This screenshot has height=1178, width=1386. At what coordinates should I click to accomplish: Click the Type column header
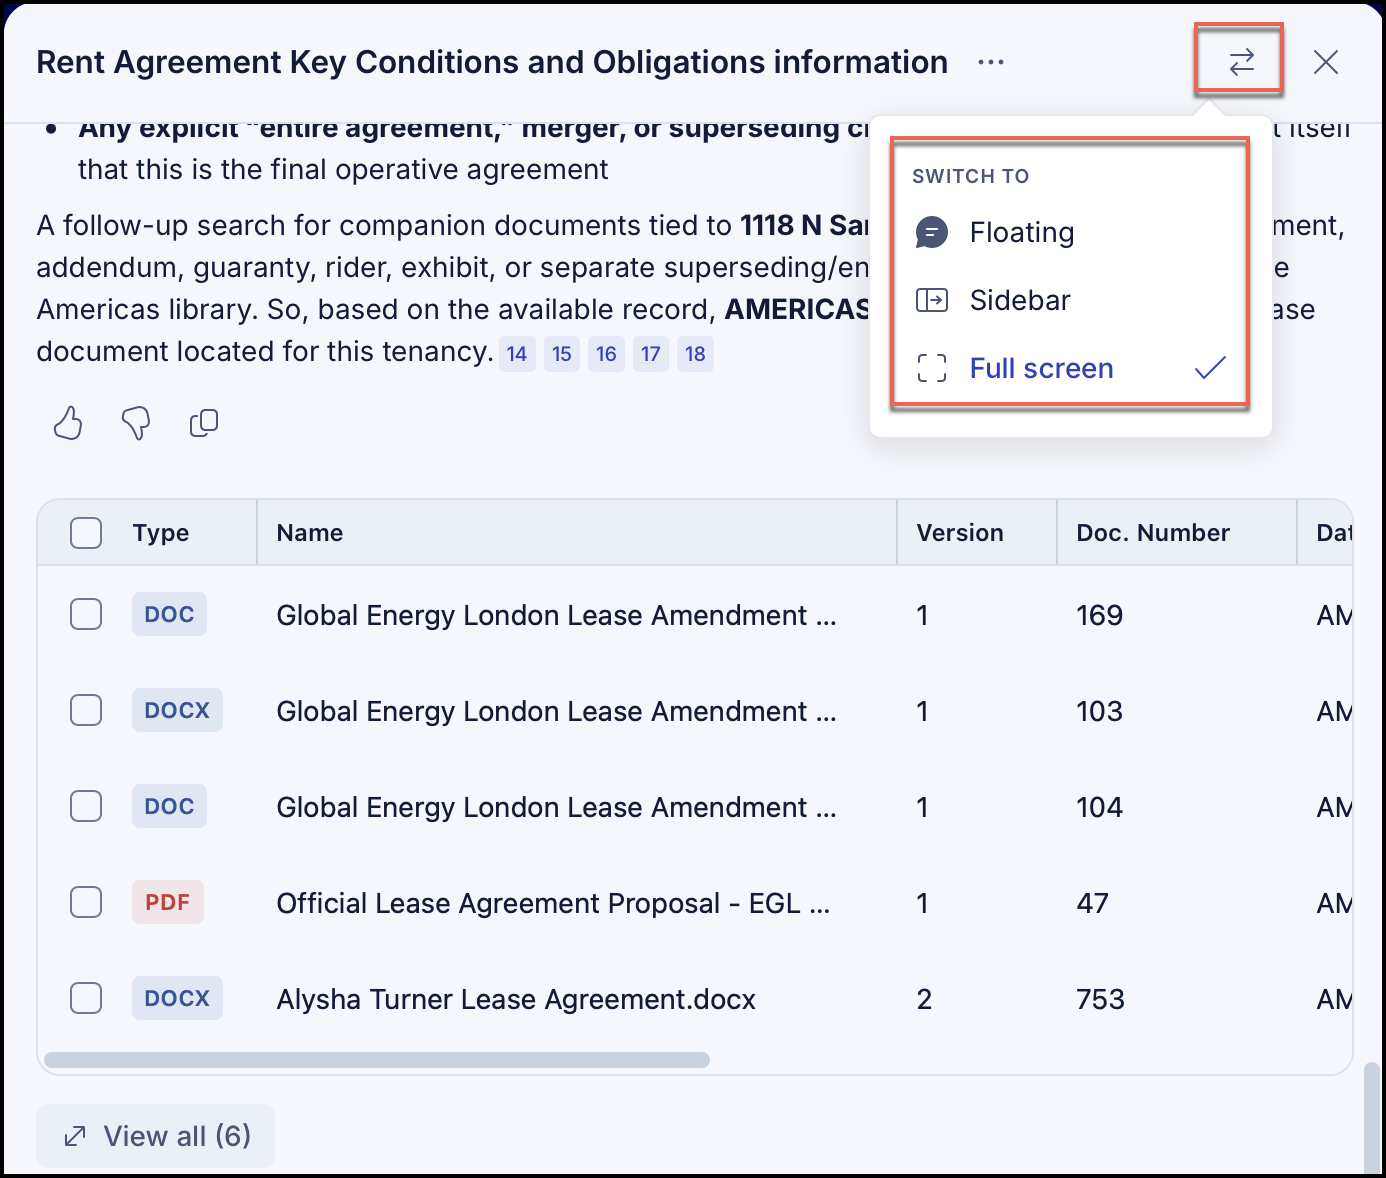tap(161, 533)
